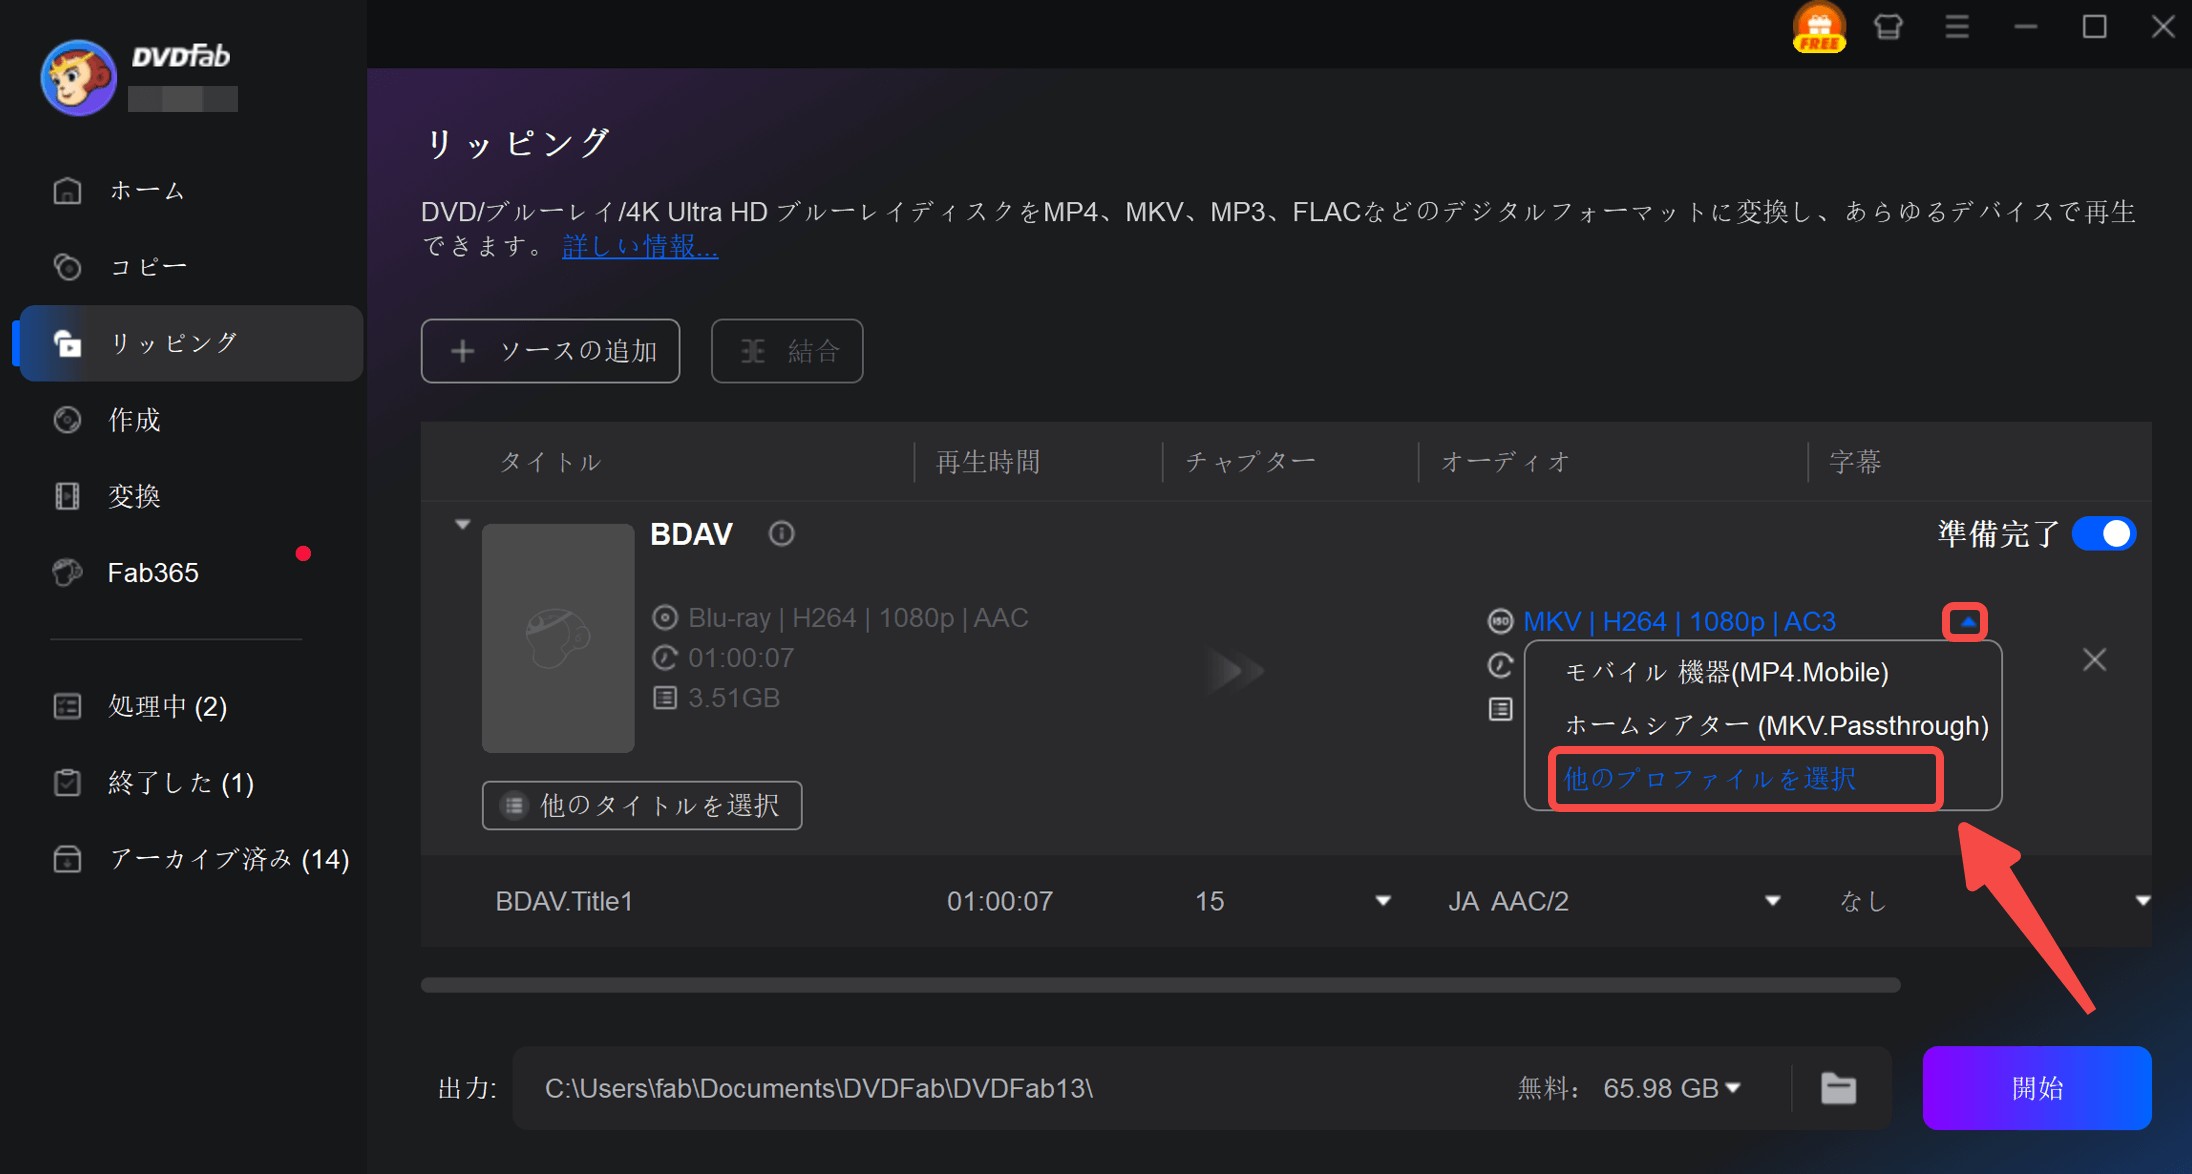This screenshot has height=1174, width=2192.
Task: Collapse the BDAV title row triangle
Action: click(x=462, y=524)
